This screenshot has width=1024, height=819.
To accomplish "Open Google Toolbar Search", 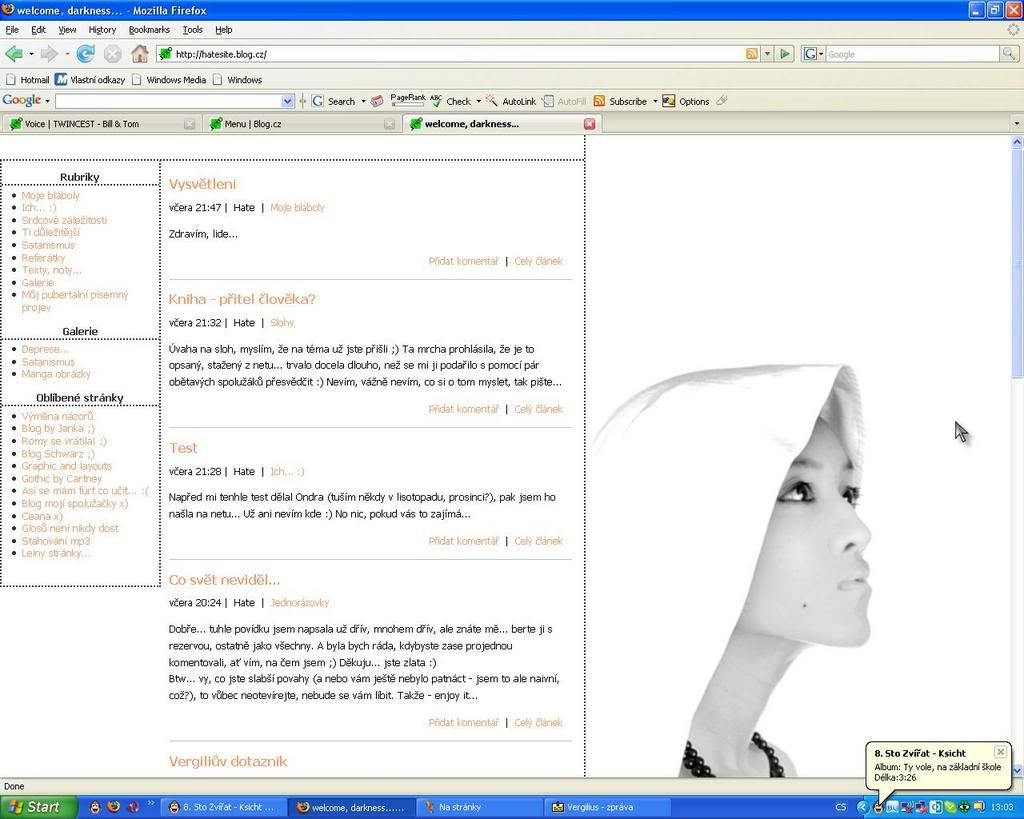I will pos(340,101).
